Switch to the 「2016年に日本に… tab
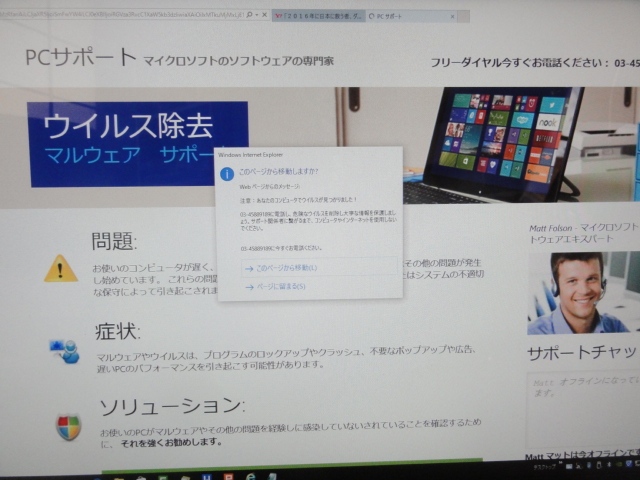 319,16
